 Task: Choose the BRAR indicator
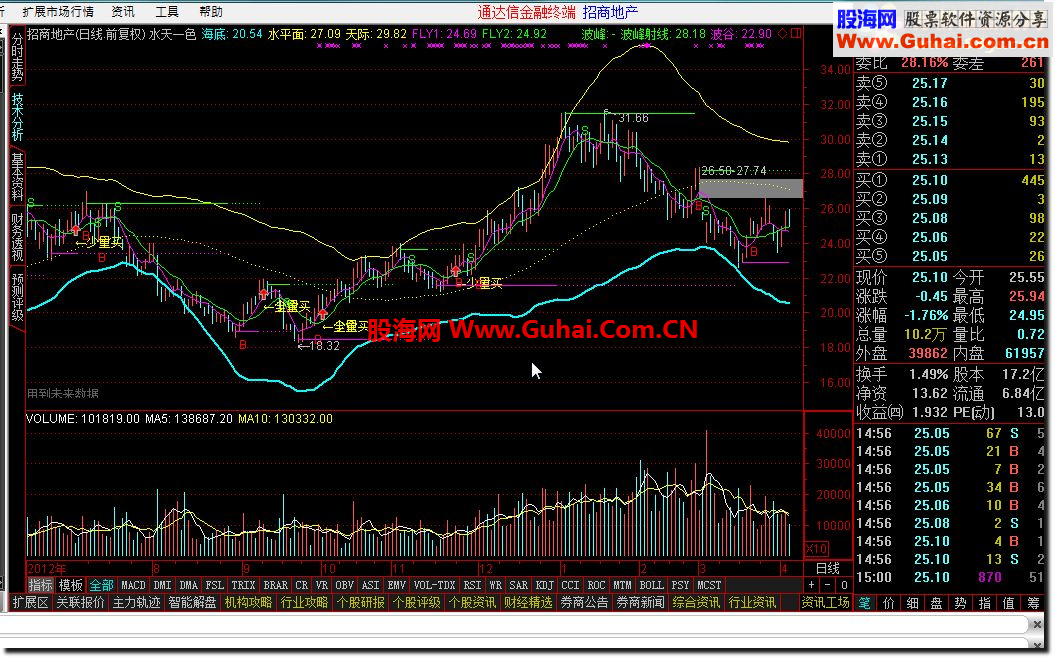click(x=275, y=585)
